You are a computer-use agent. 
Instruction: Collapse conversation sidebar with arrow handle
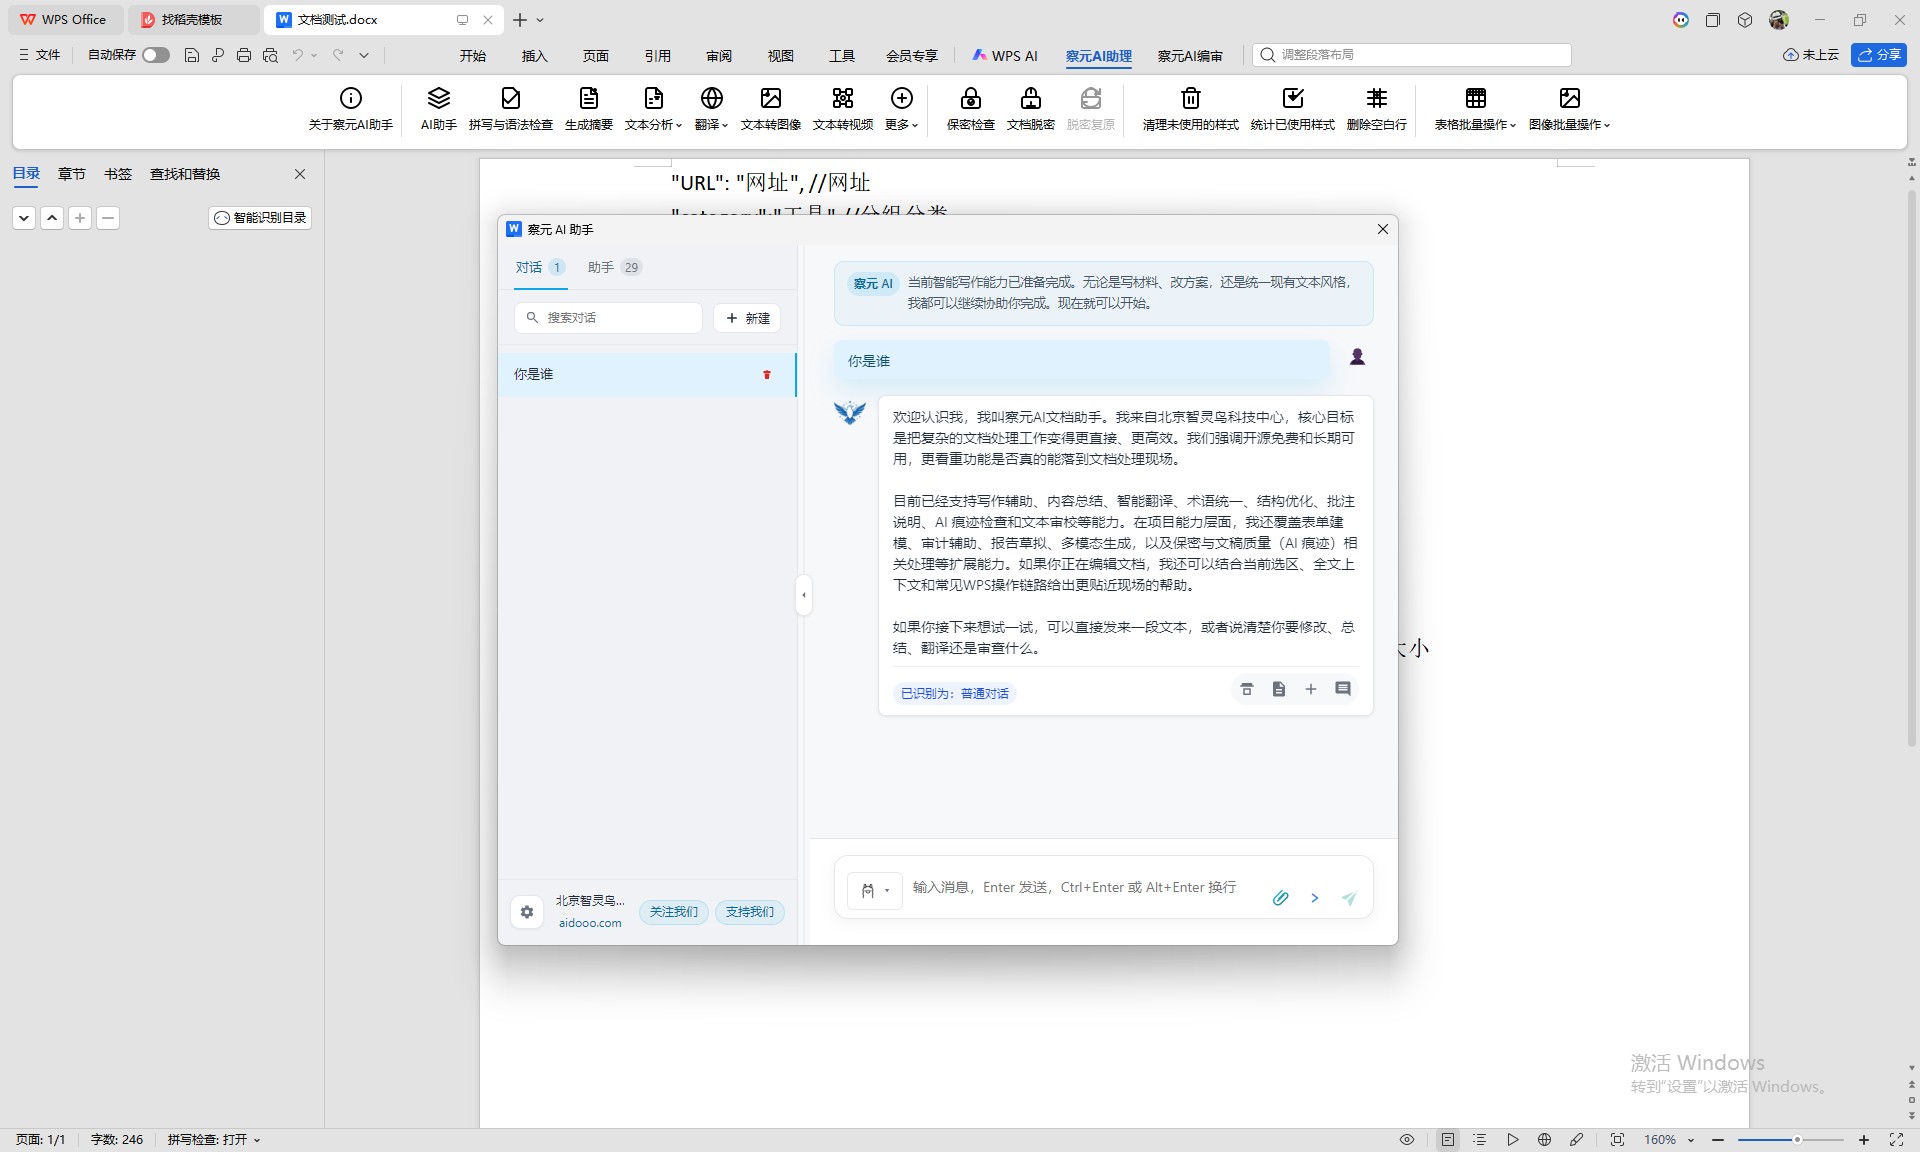tap(803, 595)
